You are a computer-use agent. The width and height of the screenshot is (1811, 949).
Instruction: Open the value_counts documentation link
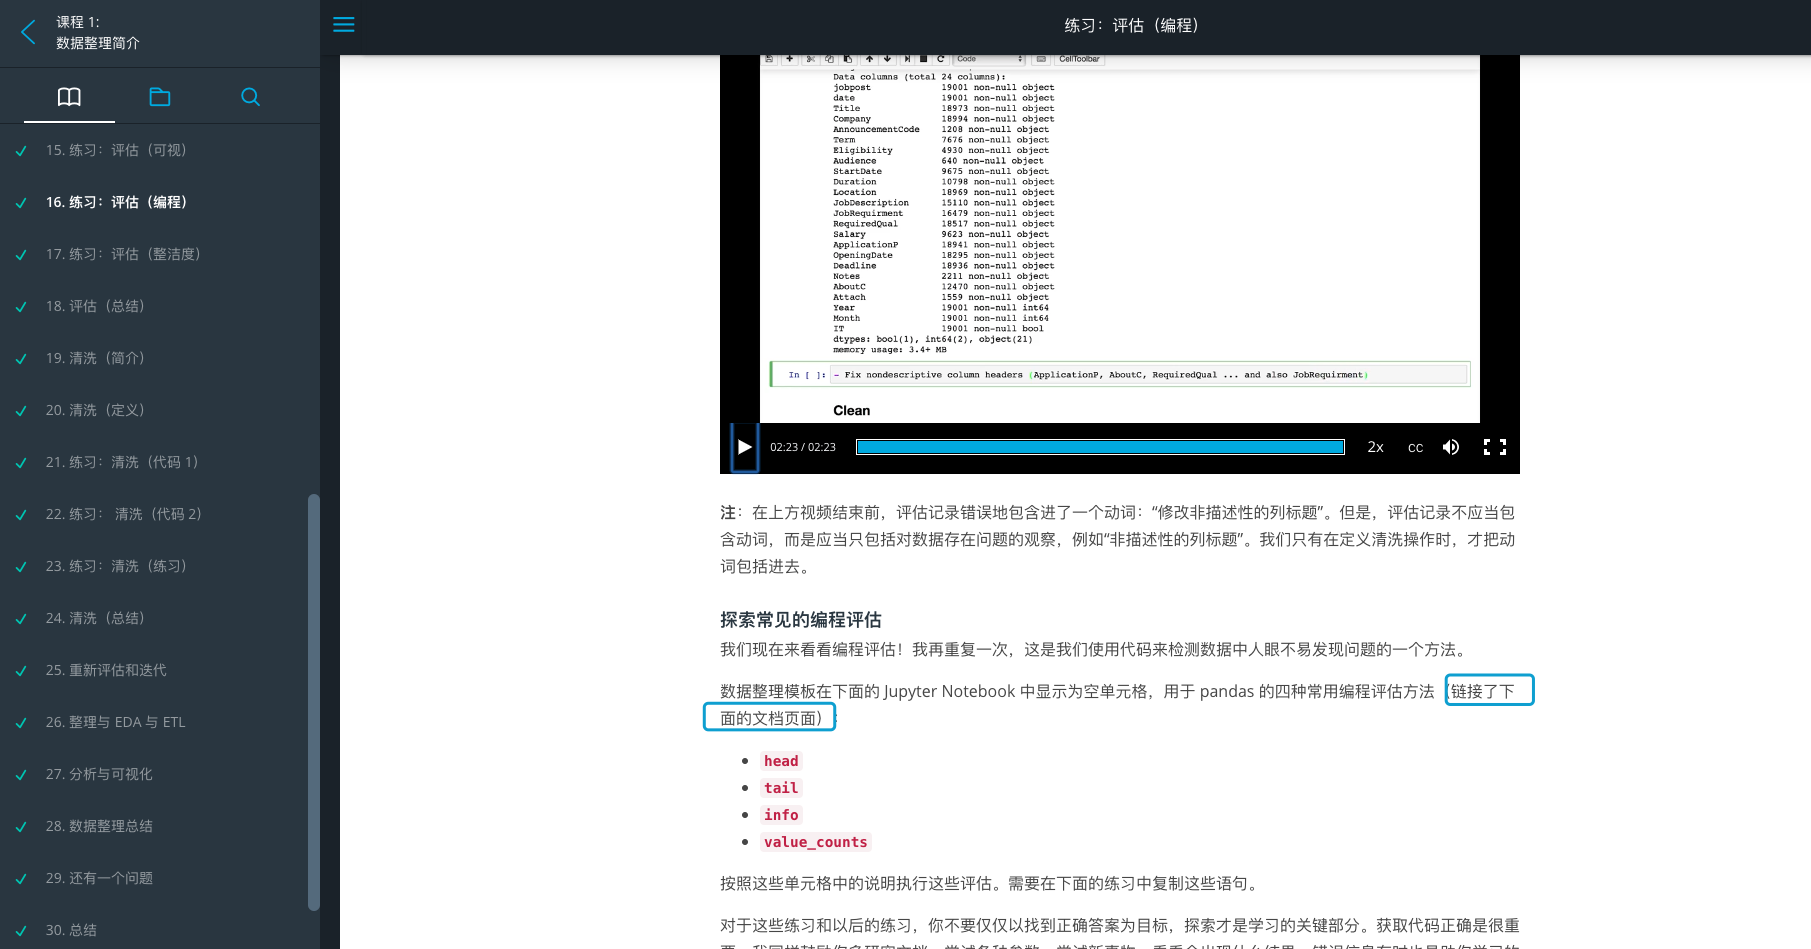815,842
